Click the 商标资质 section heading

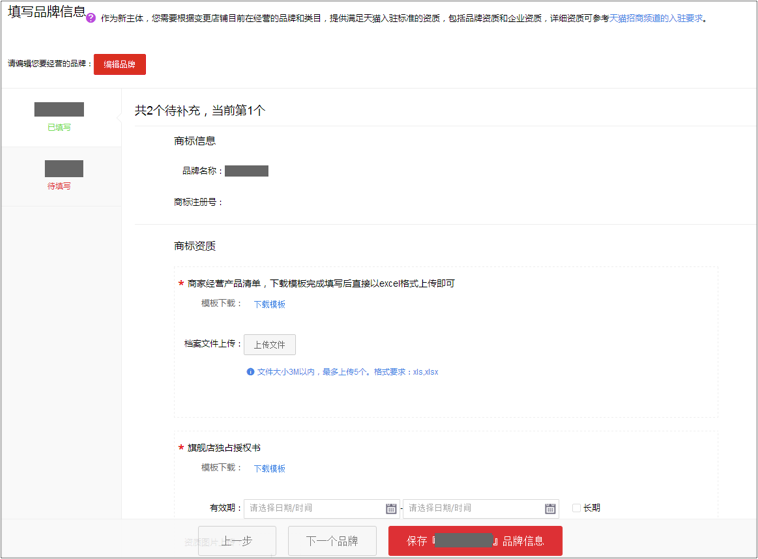(x=194, y=246)
